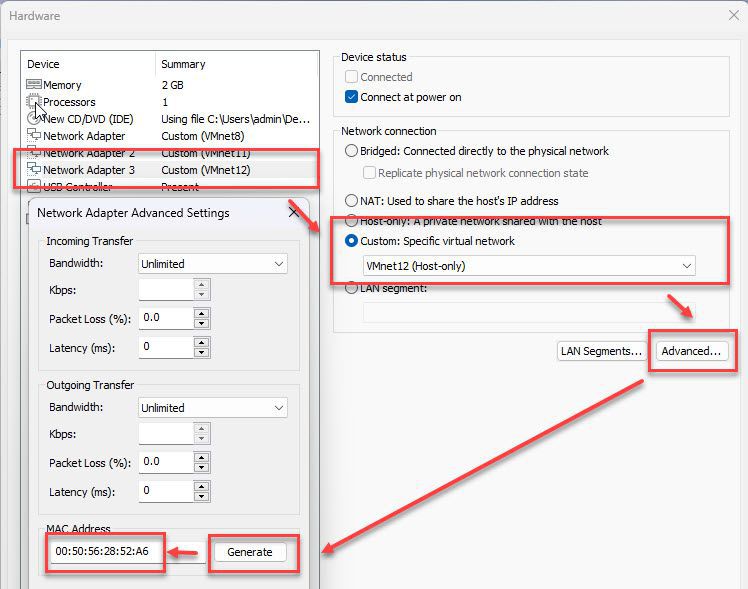This screenshot has width=748, height=589.
Task: Click the Device column header
Action: (x=89, y=64)
